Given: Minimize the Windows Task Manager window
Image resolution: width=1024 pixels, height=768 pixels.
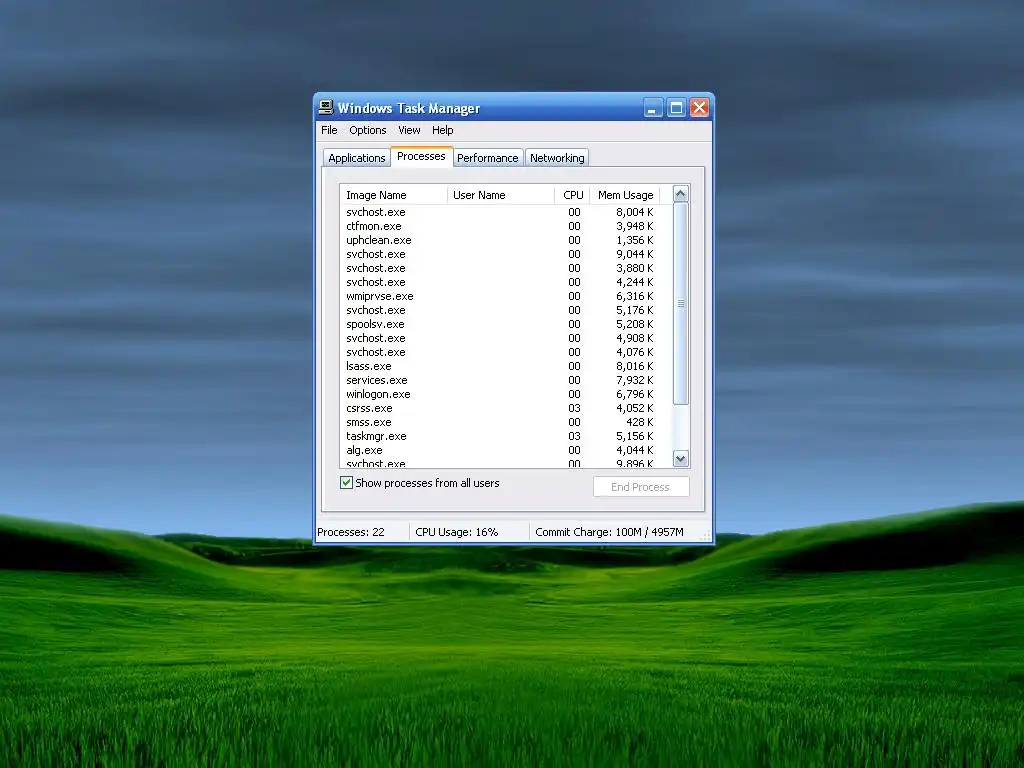Looking at the screenshot, I should (x=652, y=108).
